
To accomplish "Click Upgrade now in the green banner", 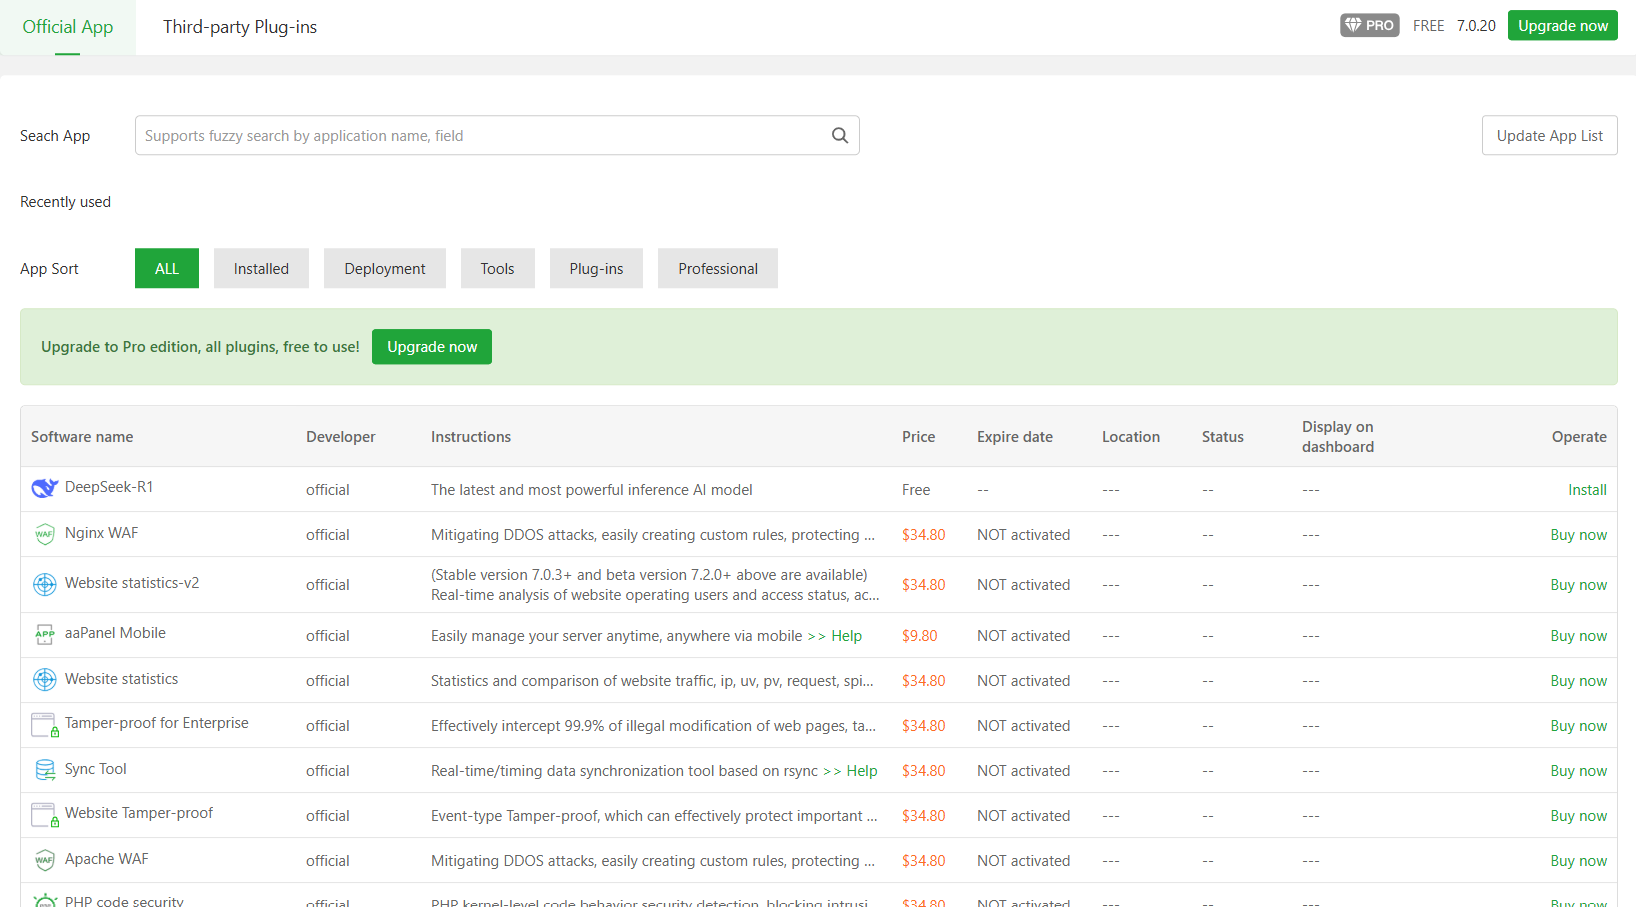I will click(x=432, y=347).
